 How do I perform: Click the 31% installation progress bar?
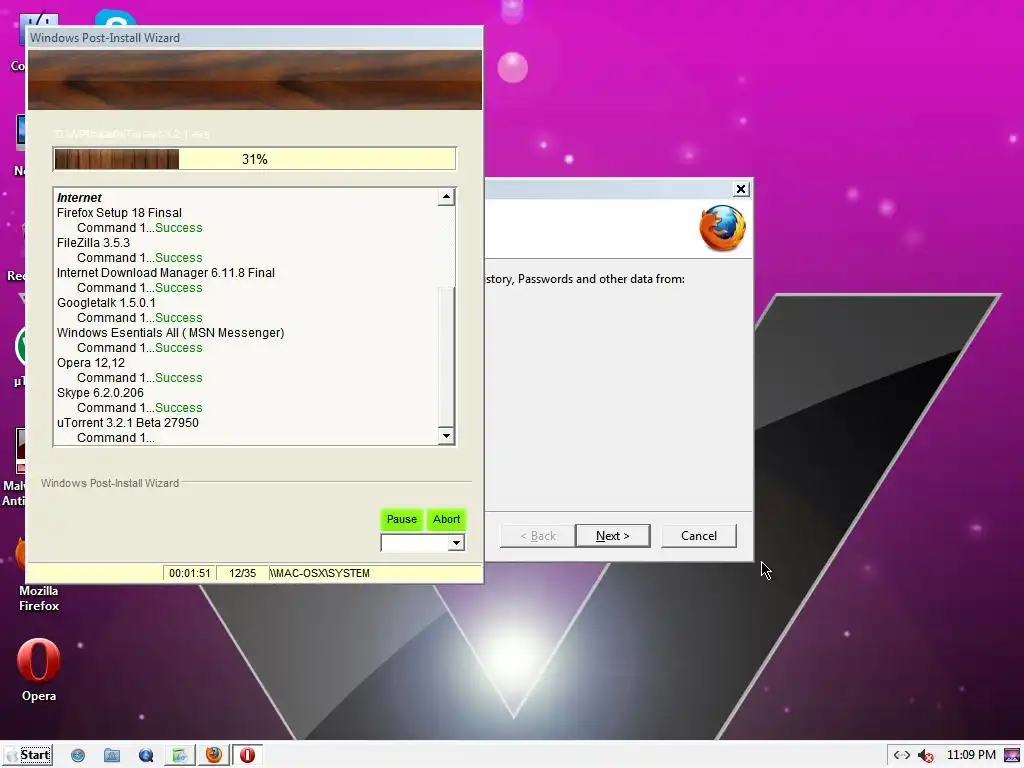pos(254,159)
